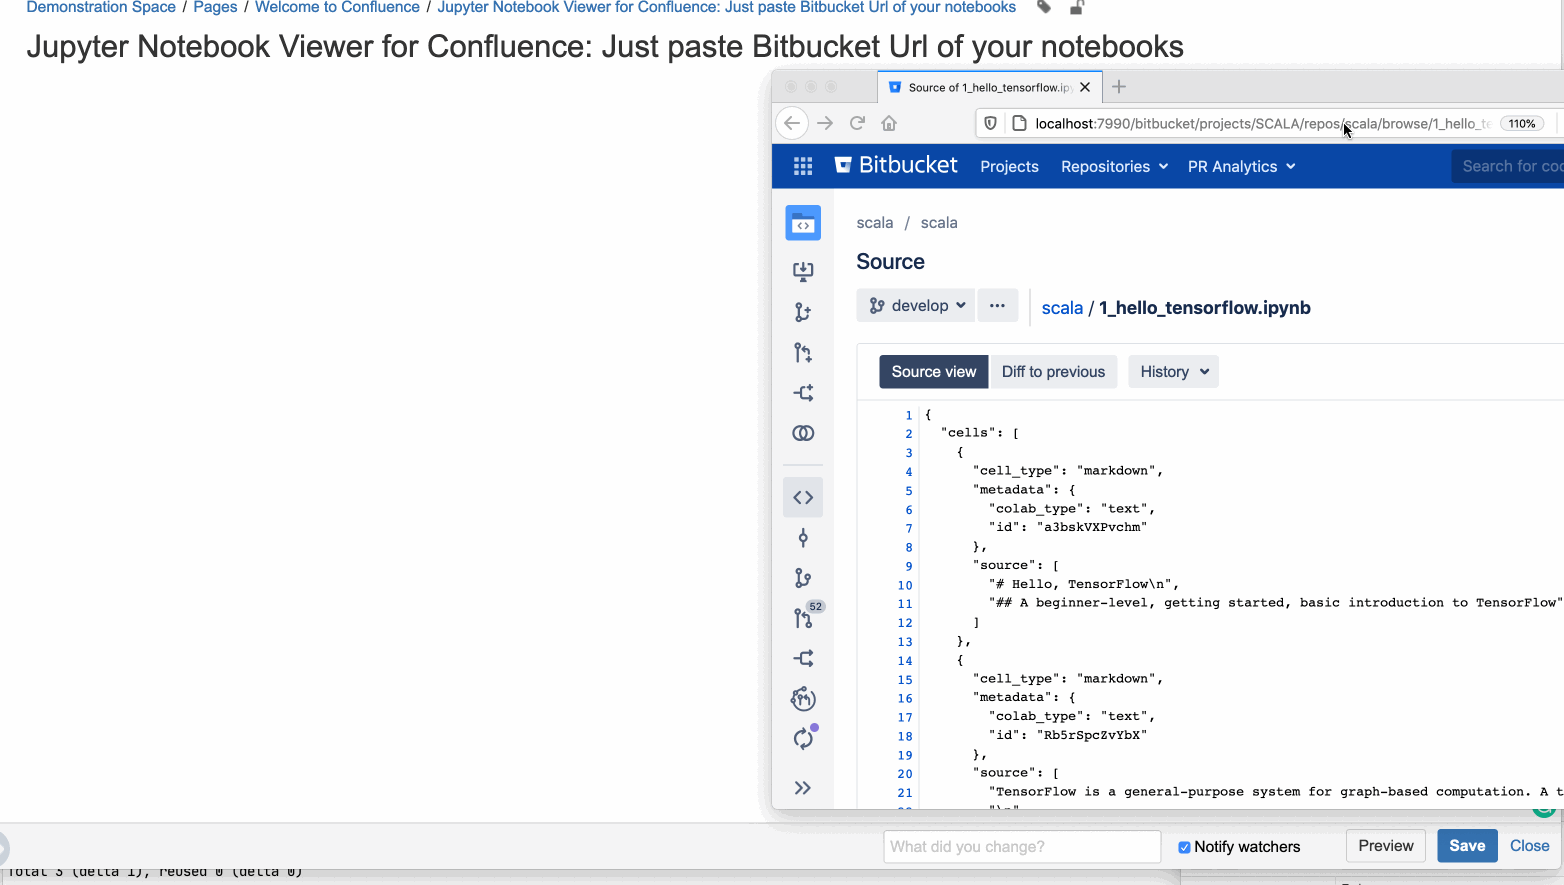Open Pull requests showing badge 52

point(803,618)
